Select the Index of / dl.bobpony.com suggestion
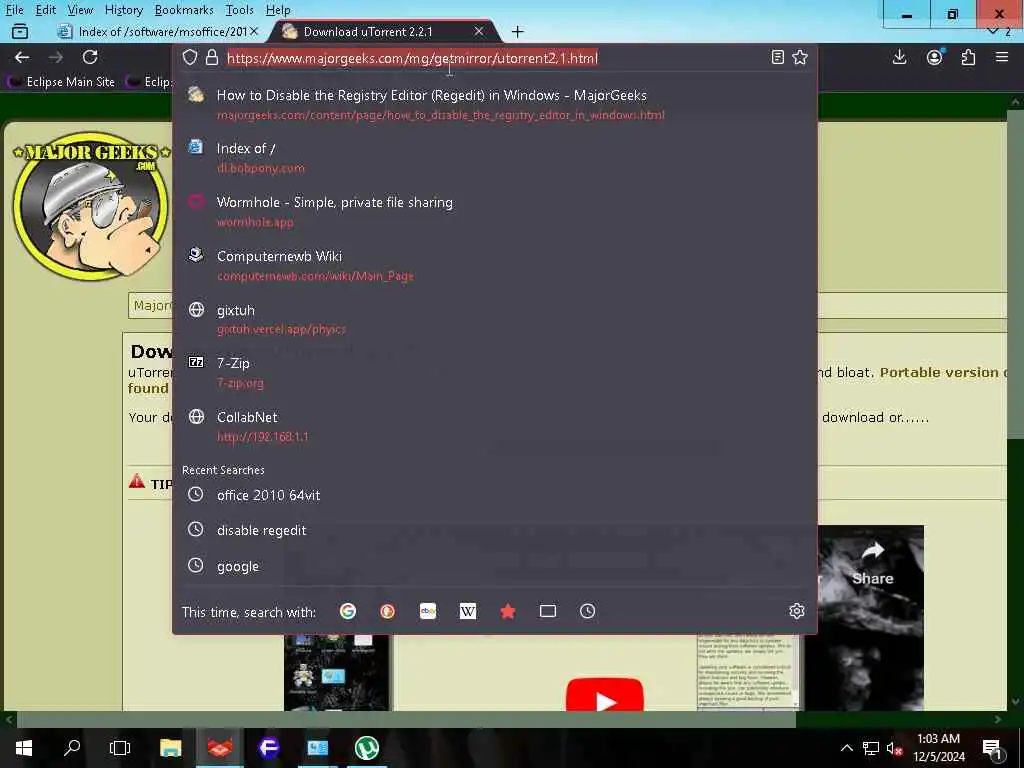This screenshot has width=1024, height=768. tap(494, 157)
